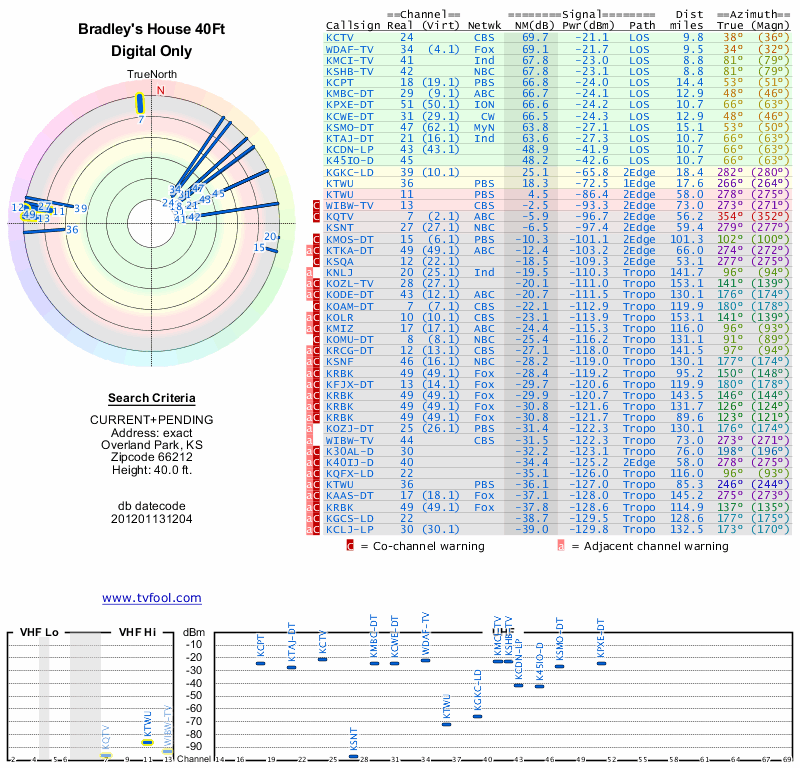
Task: Click the Bradley's House 40Ft title
Action: (x=152, y=29)
